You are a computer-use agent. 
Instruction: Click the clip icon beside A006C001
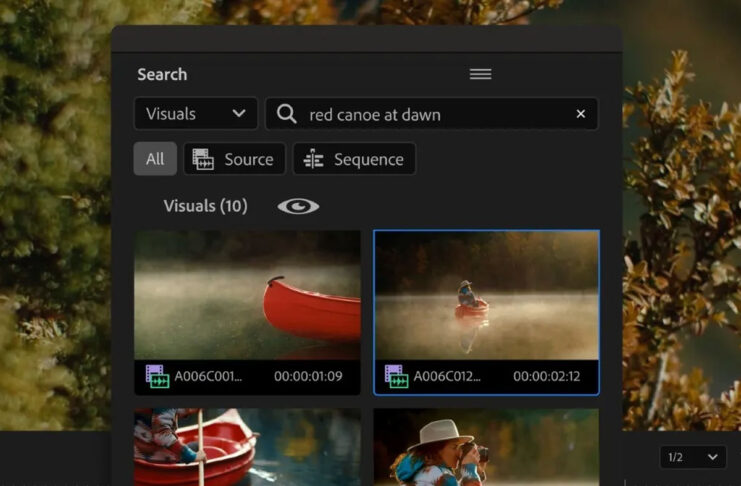[x=157, y=376]
